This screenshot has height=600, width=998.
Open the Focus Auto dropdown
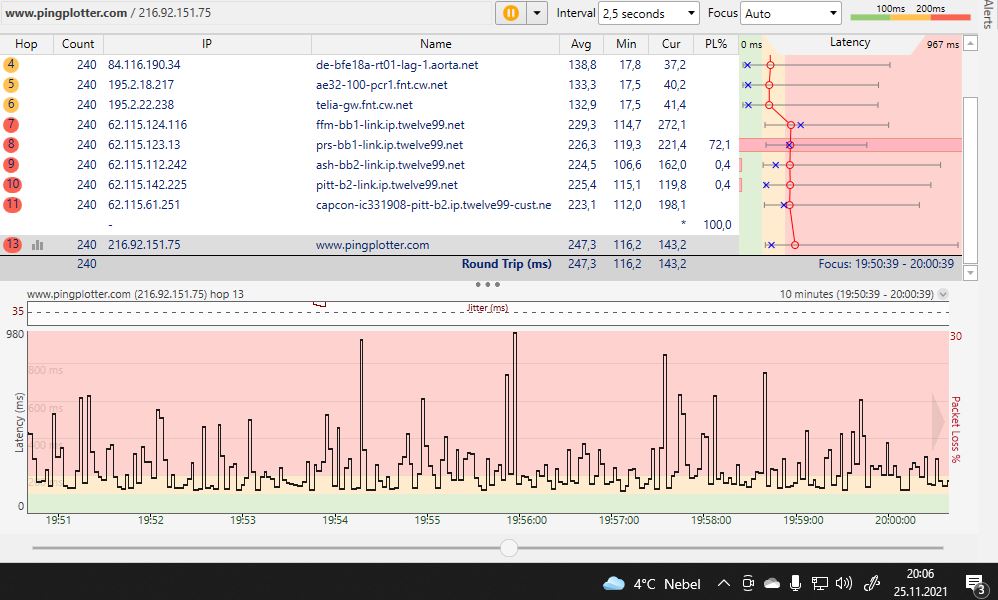point(791,13)
